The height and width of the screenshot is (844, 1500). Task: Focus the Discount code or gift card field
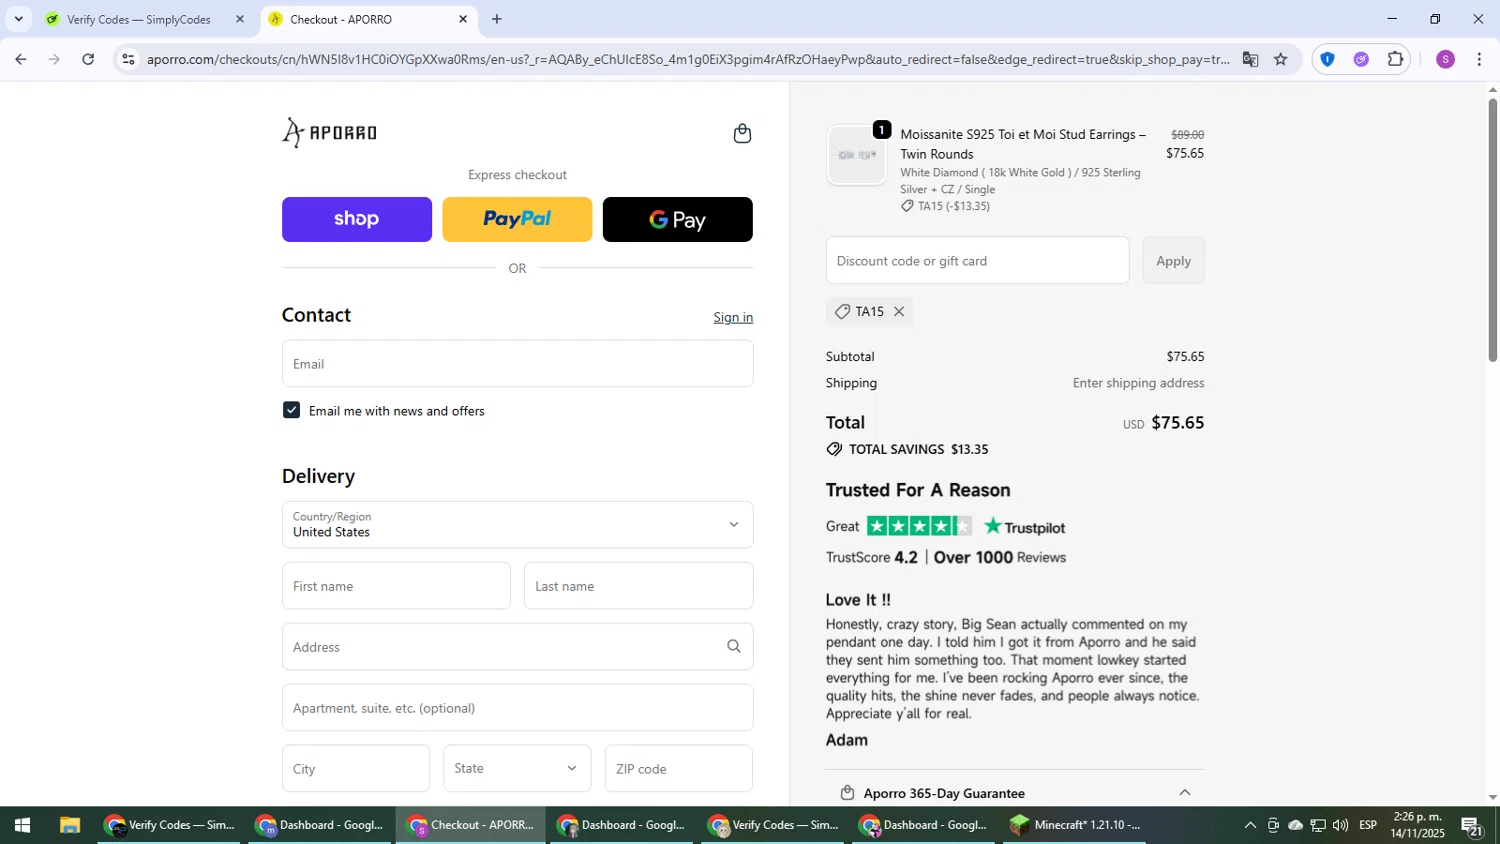click(x=977, y=261)
